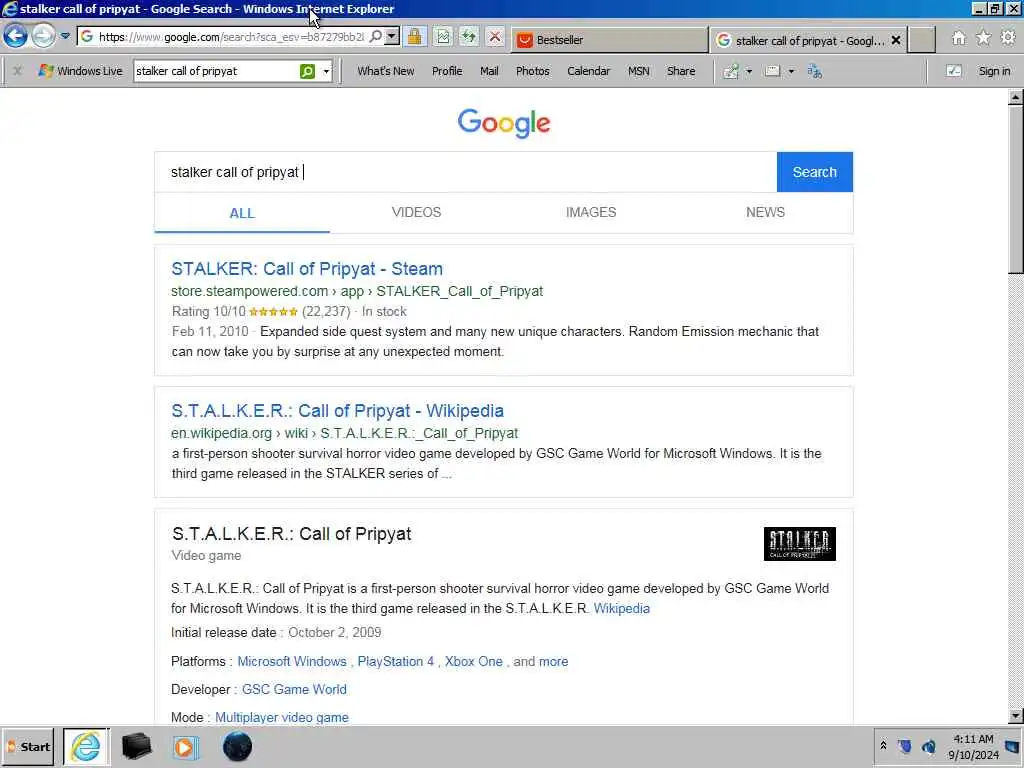Open a new blank tab
The image size is (1024, 768).
point(921,40)
